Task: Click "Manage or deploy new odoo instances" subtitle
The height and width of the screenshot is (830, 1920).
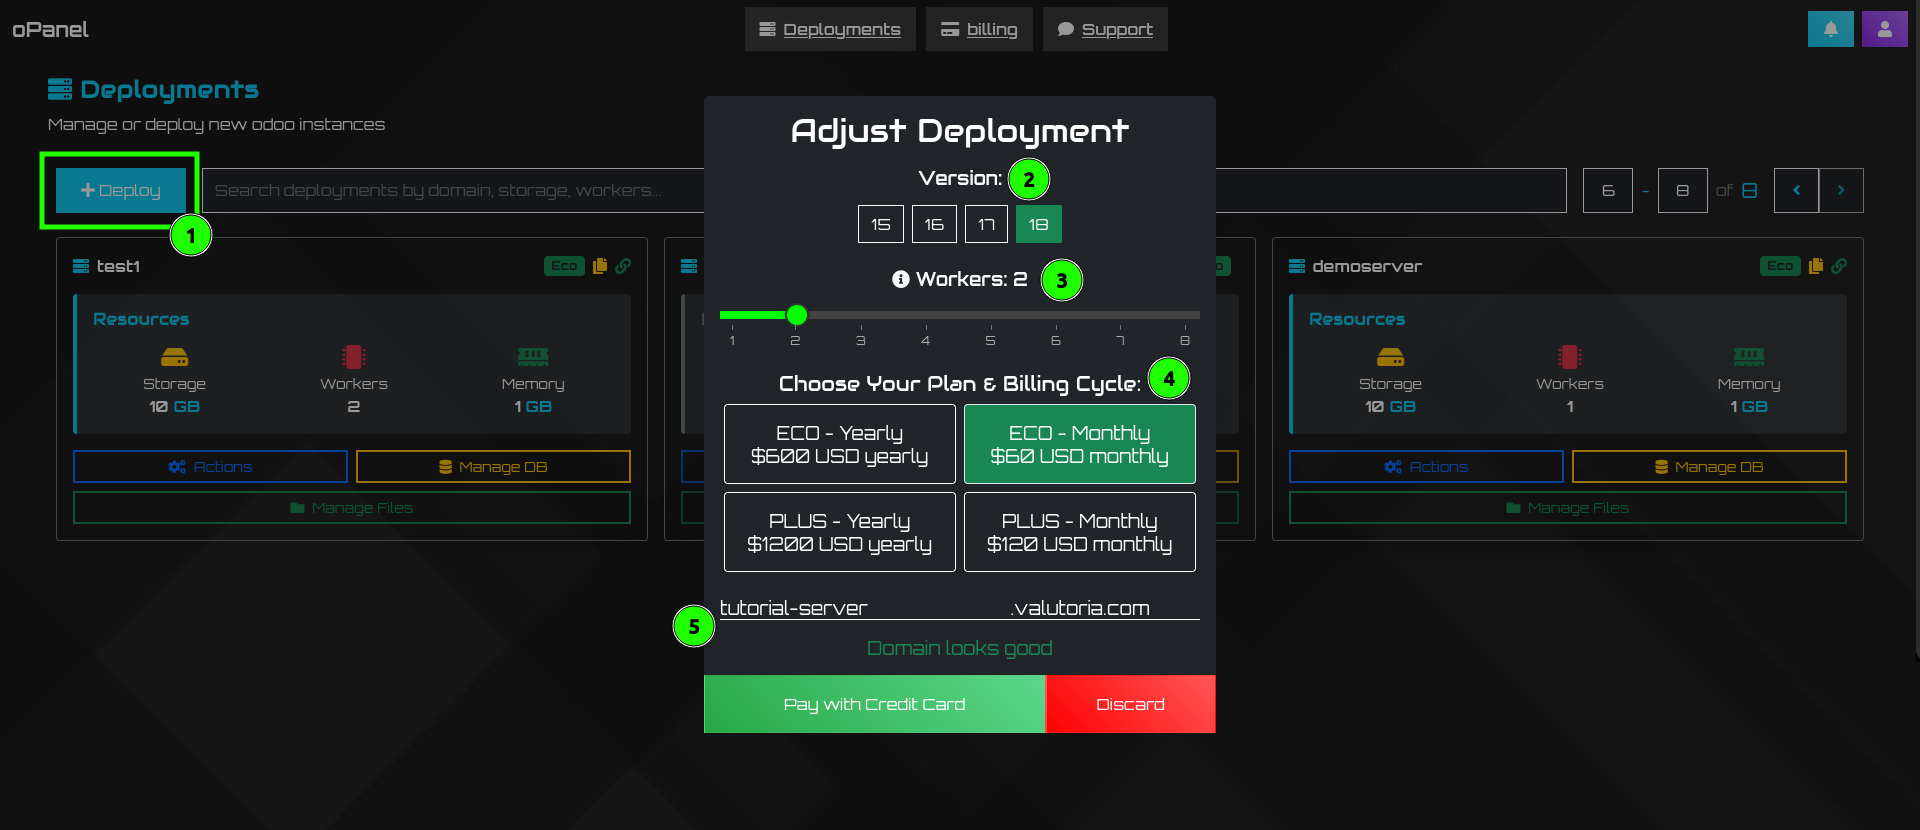Action: (216, 124)
